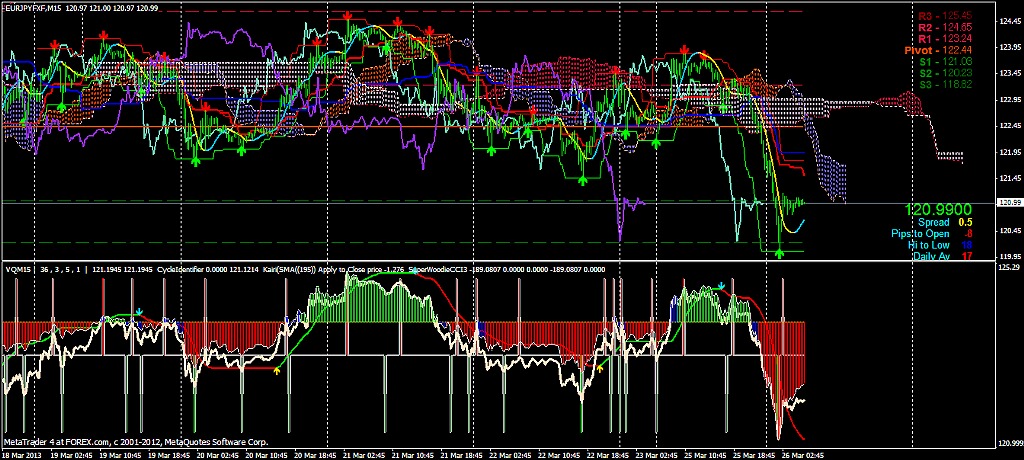Click the 25 Mar 10:45 time label
The image size is (1024, 460).
pyautogui.click(x=707, y=455)
